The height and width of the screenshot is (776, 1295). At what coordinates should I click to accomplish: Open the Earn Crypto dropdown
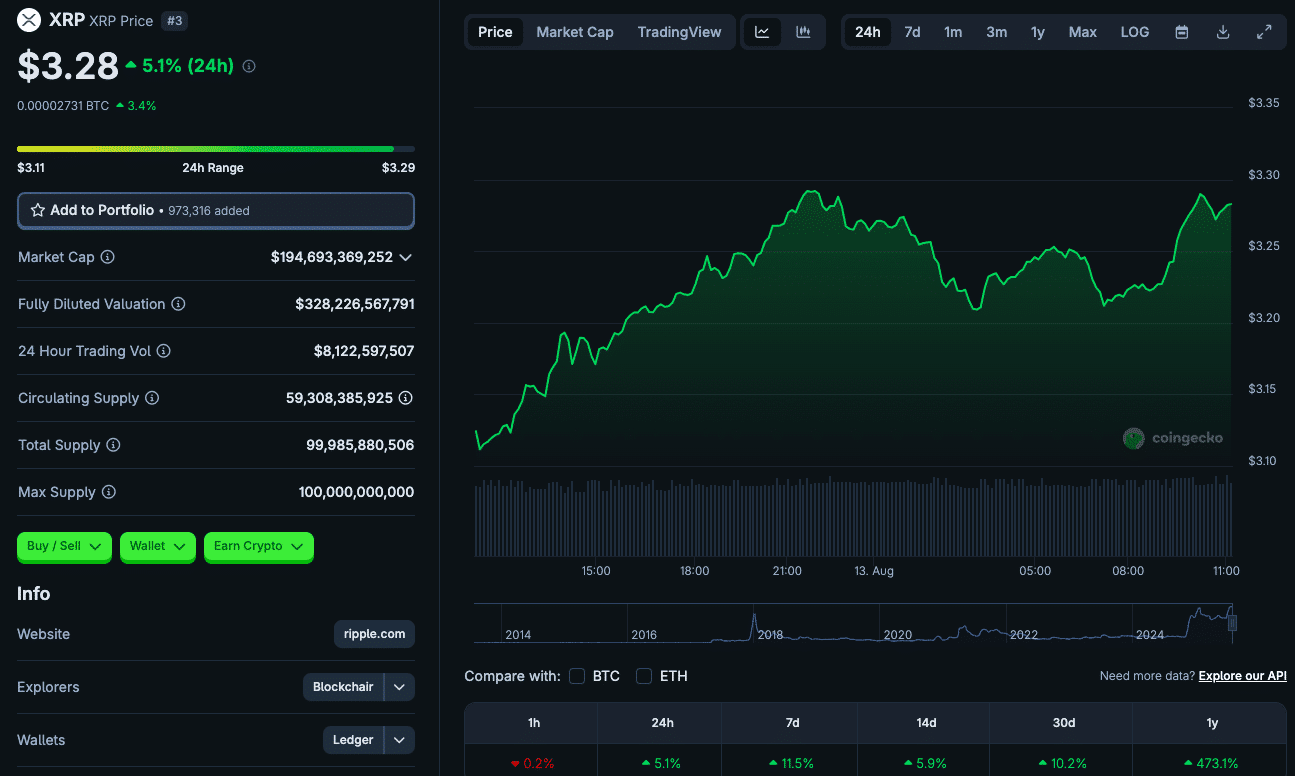point(259,546)
